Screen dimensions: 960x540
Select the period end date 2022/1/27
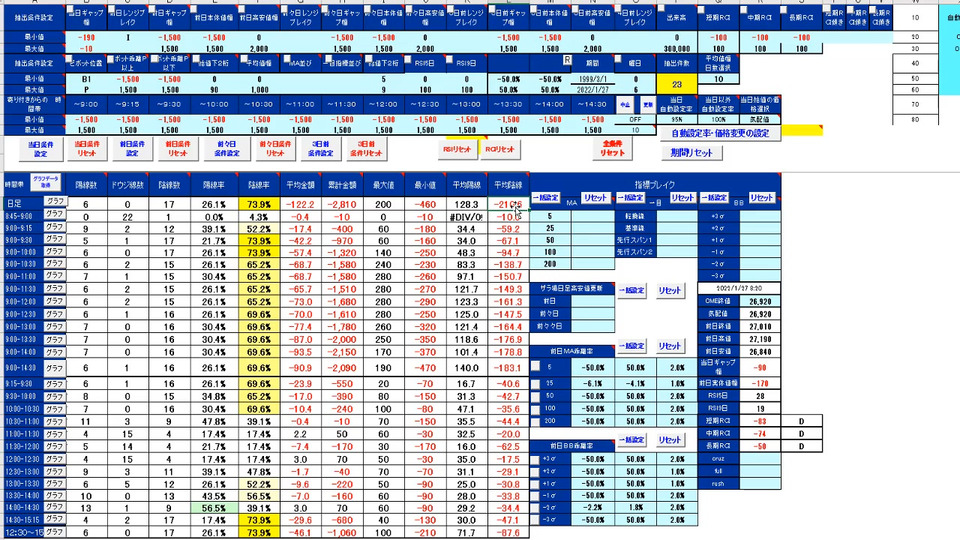[592, 89]
